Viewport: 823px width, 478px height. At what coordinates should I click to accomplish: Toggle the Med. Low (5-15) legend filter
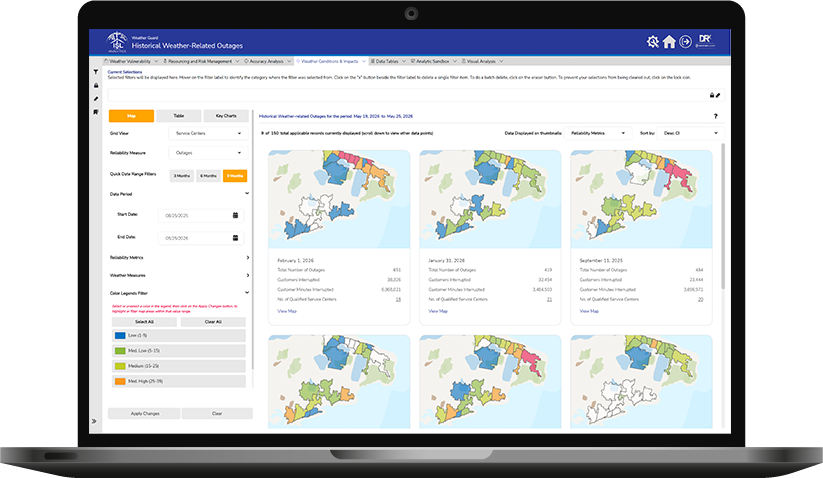coord(178,350)
